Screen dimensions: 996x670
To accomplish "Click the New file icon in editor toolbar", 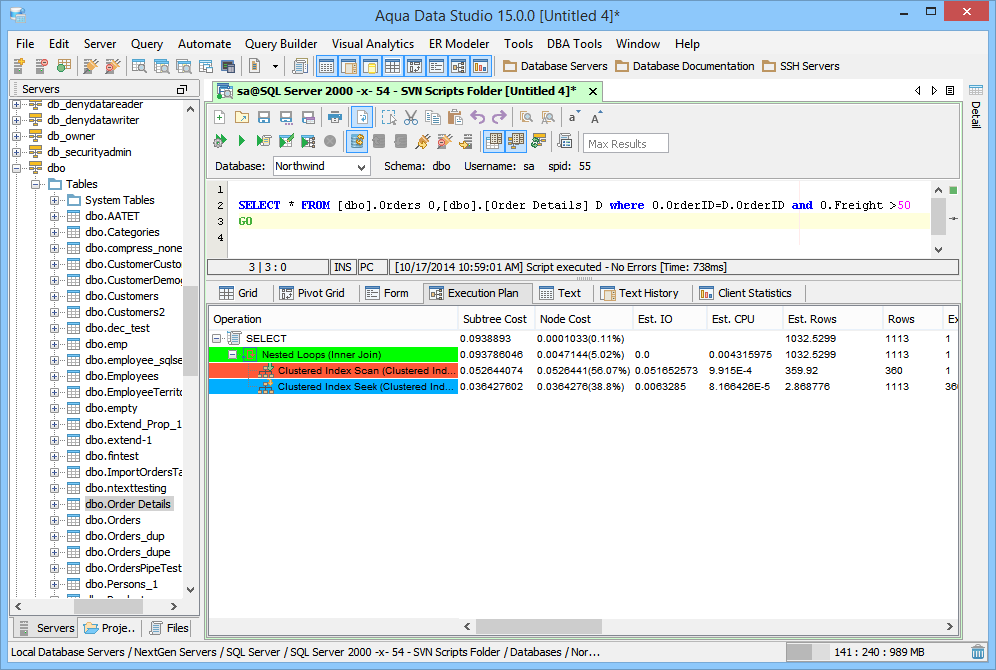I will (x=219, y=117).
